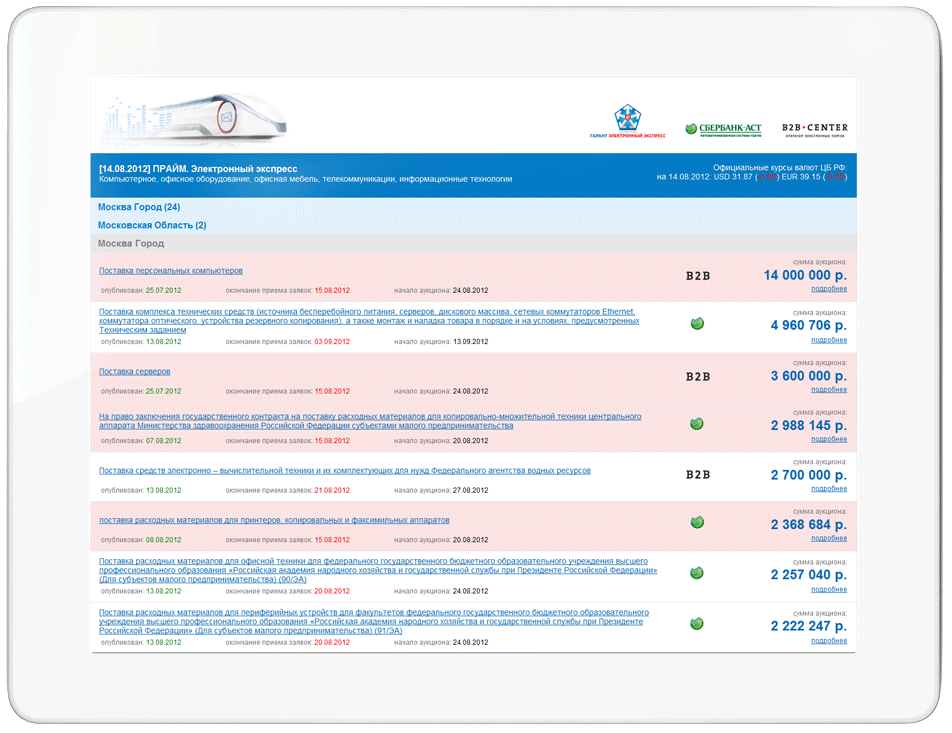The width and height of the screenshot is (952, 733).
Task: Open 'Поставка серверов' auction link
Action: (135, 372)
